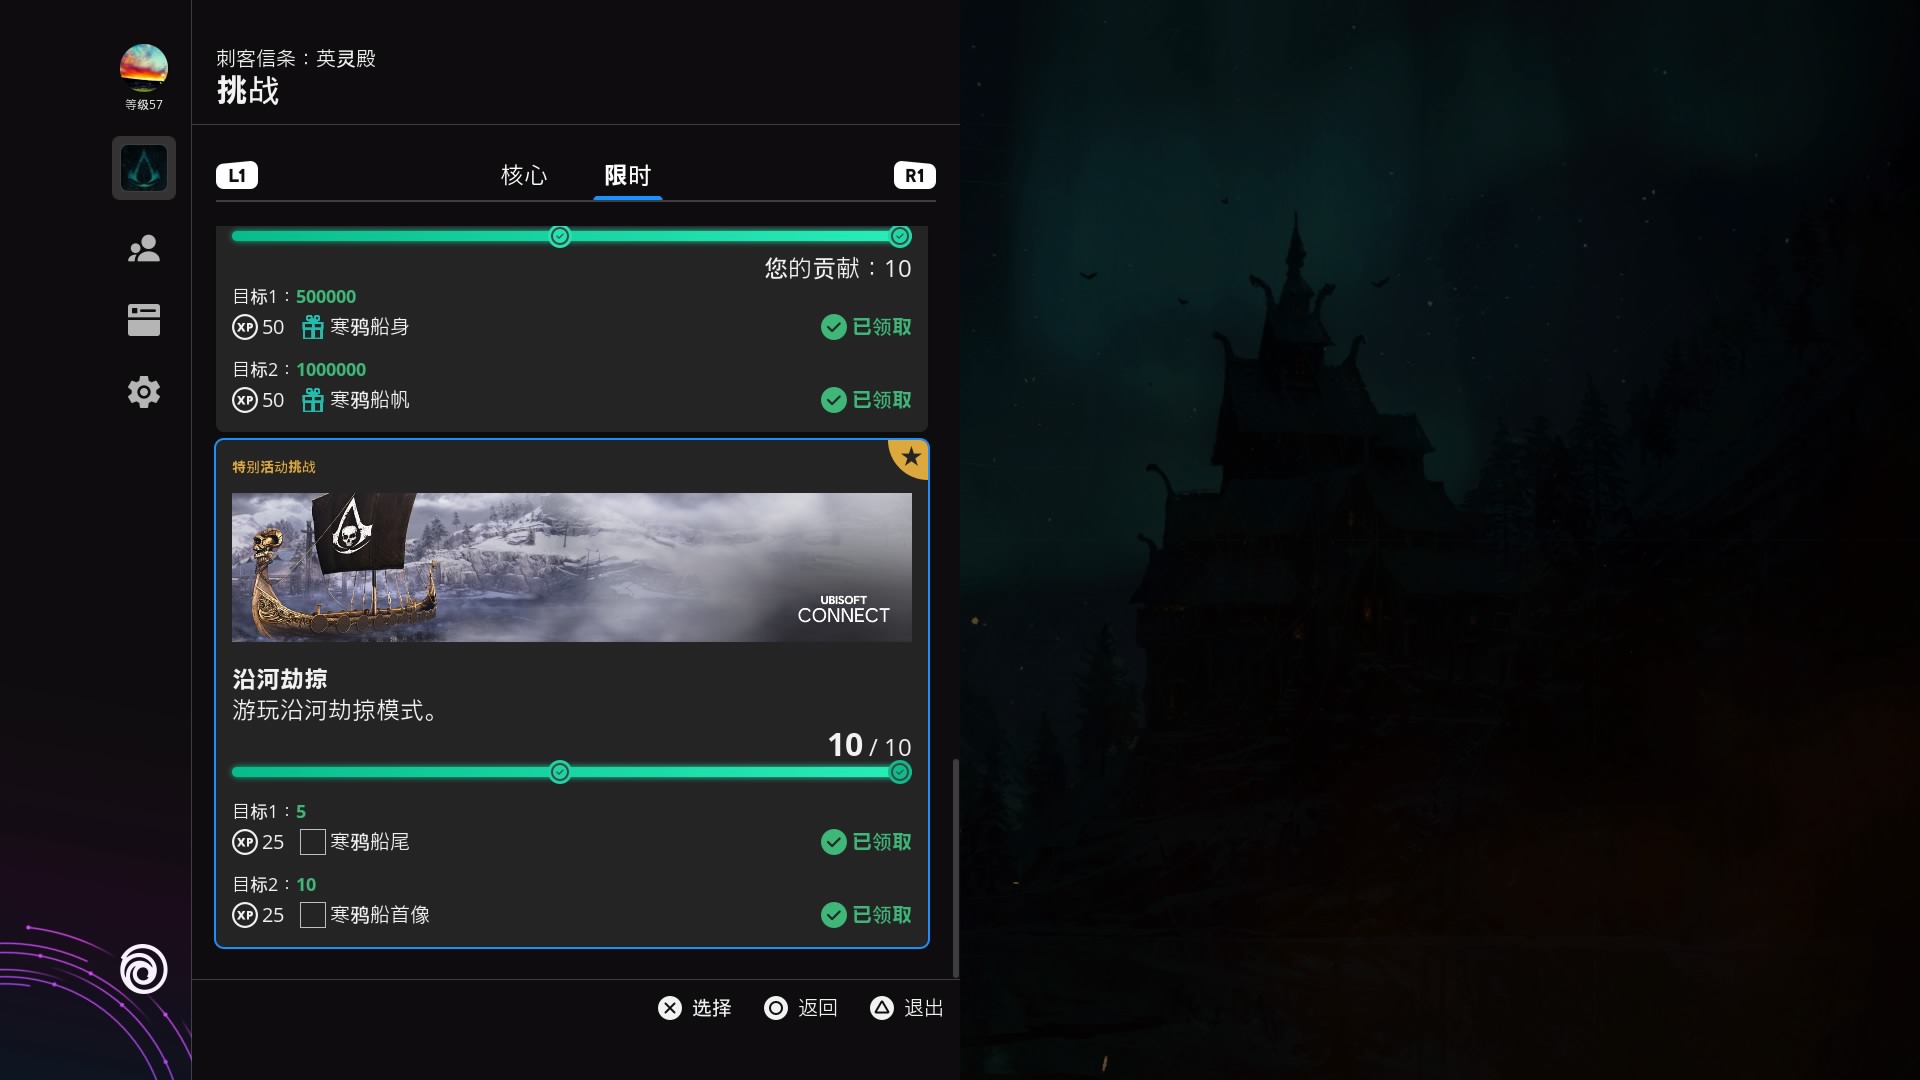The image size is (1920, 1080).
Task: Select the 限时 tab
Action: click(627, 175)
